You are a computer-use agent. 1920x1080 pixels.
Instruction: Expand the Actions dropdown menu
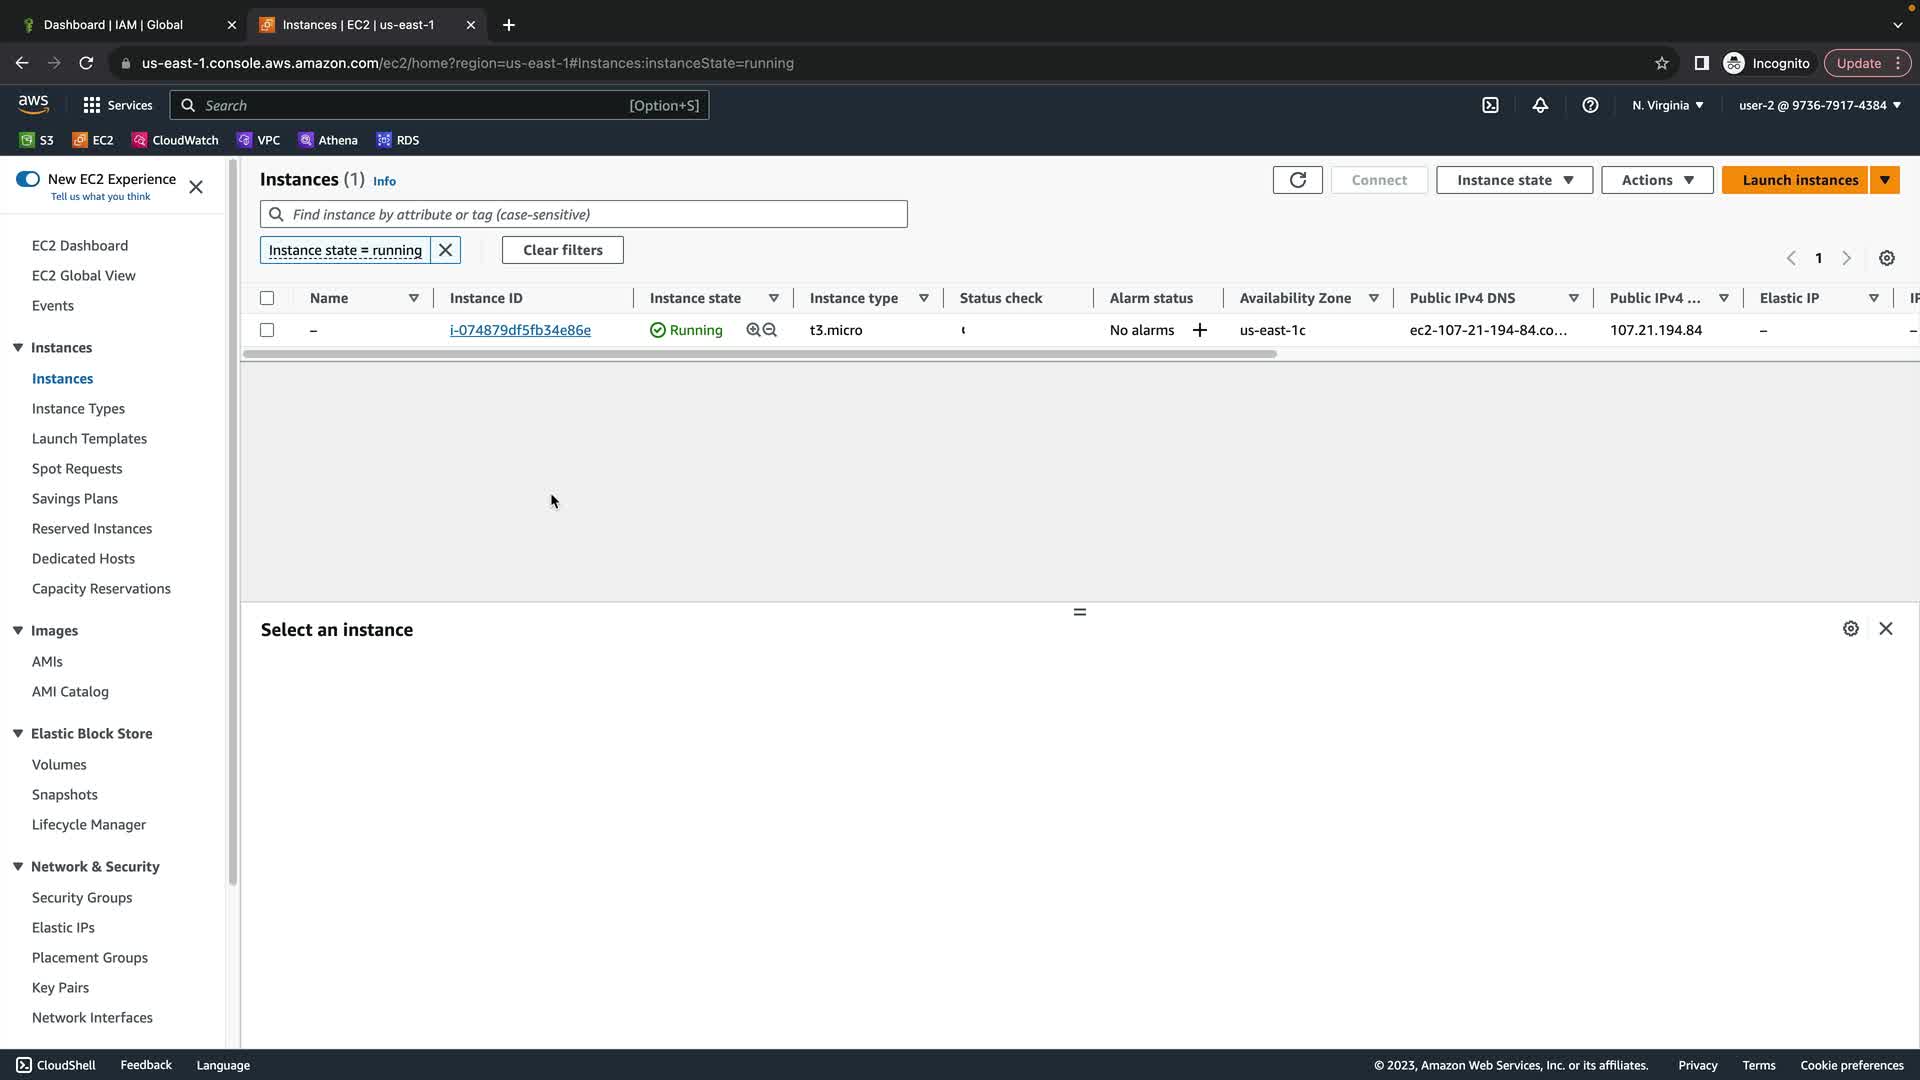[x=1657, y=180]
